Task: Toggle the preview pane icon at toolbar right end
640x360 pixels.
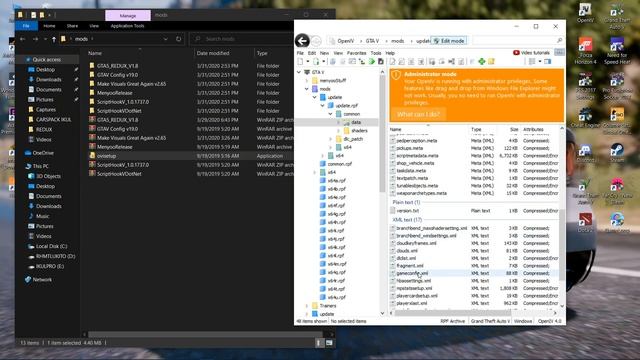Action: pos(547,62)
